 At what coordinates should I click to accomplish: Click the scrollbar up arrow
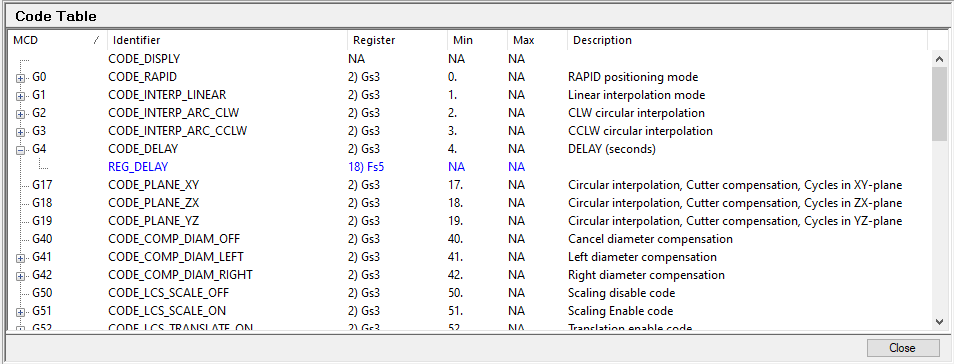pyautogui.click(x=939, y=59)
